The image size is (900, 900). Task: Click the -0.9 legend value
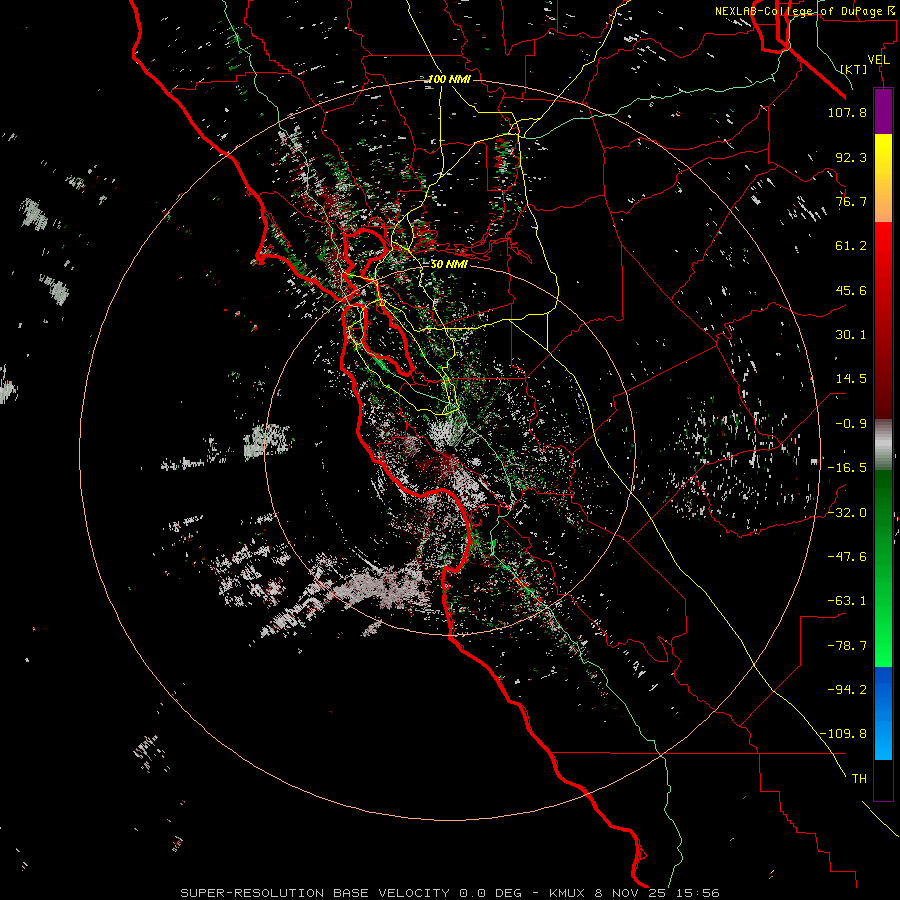tap(851, 424)
